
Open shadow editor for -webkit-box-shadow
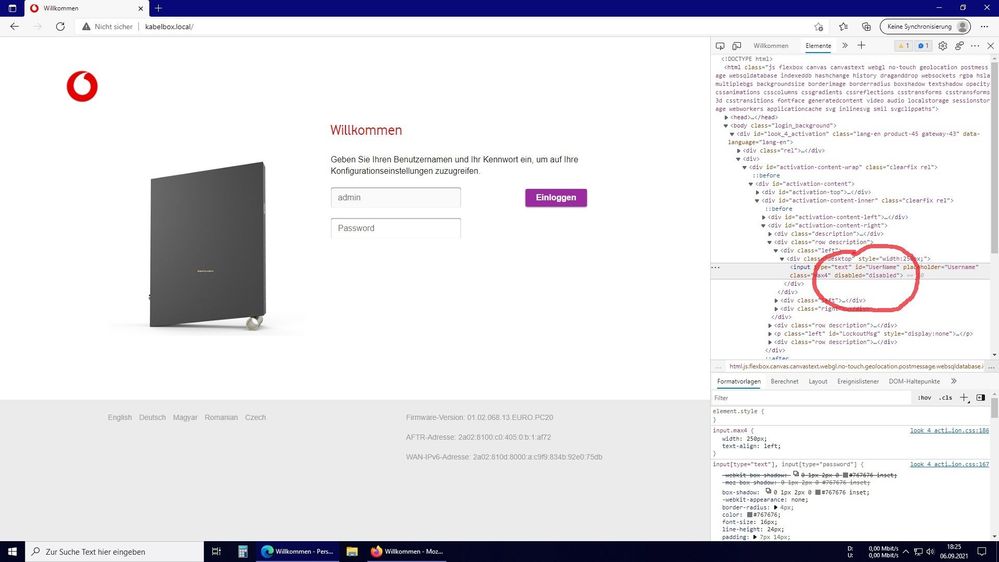pos(796,474)
